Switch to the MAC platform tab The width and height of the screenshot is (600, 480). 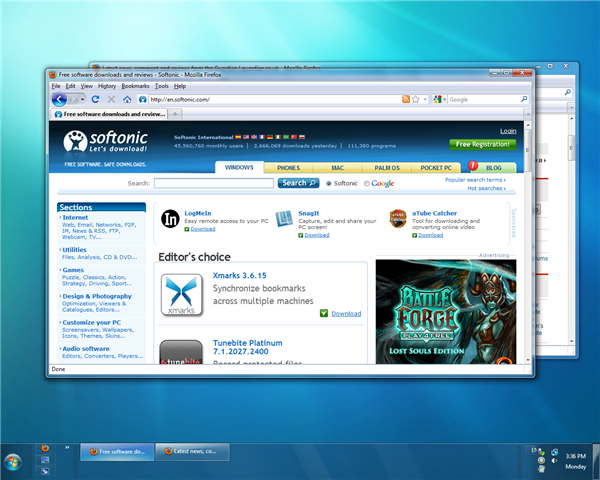[x=338, y=168]
